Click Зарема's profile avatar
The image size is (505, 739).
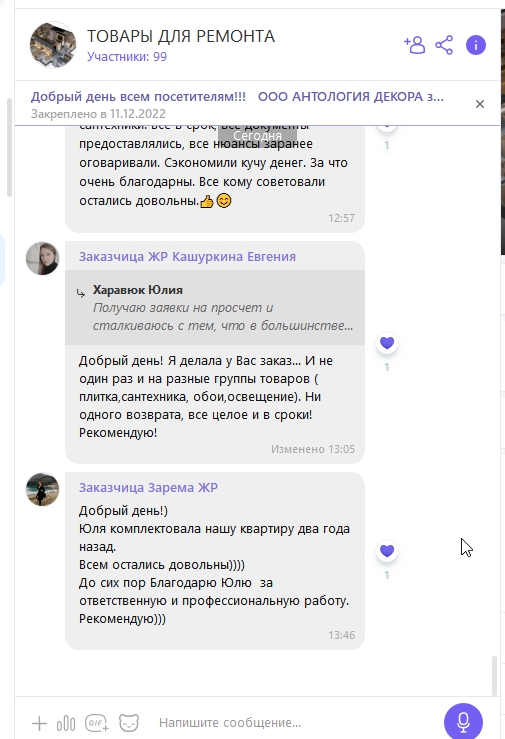coord(42,490)
